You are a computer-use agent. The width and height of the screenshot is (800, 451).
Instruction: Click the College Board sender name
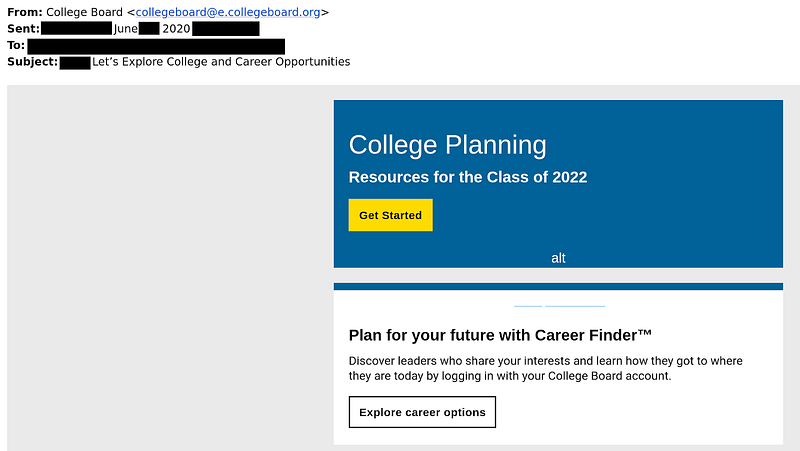84,12
